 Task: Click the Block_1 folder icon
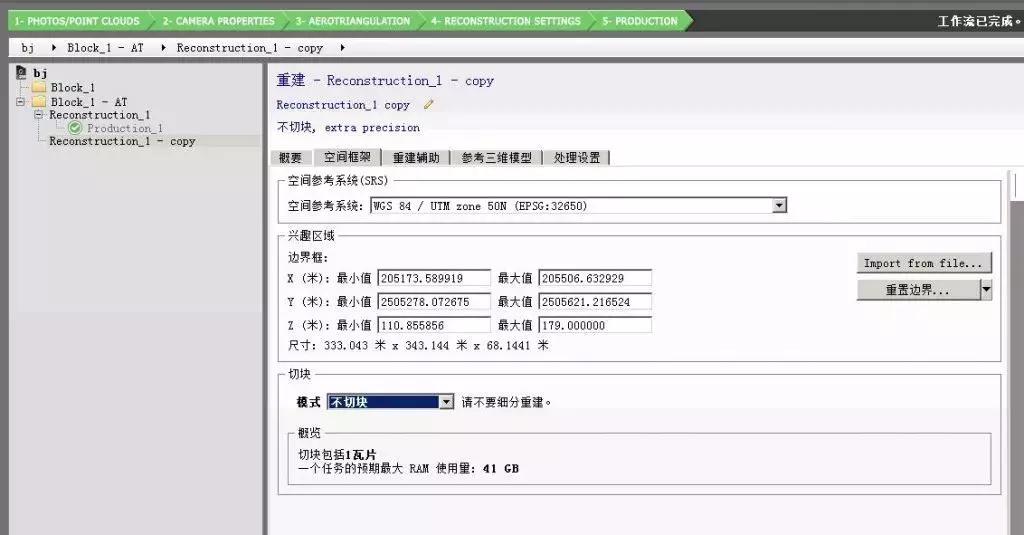click(39, 87)
